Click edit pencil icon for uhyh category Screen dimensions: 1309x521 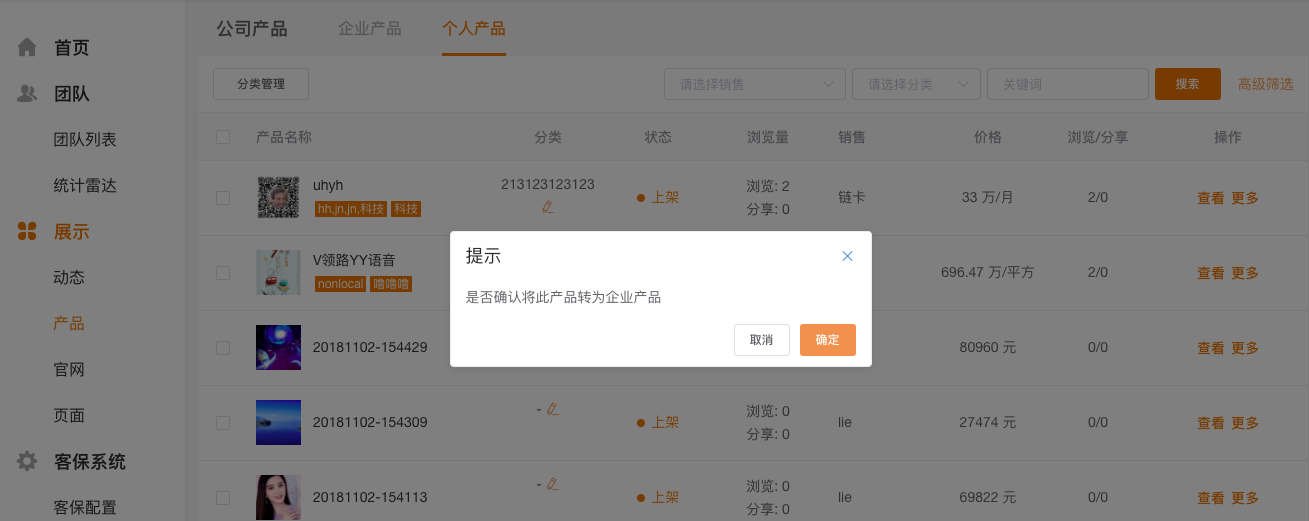(547, 207)
